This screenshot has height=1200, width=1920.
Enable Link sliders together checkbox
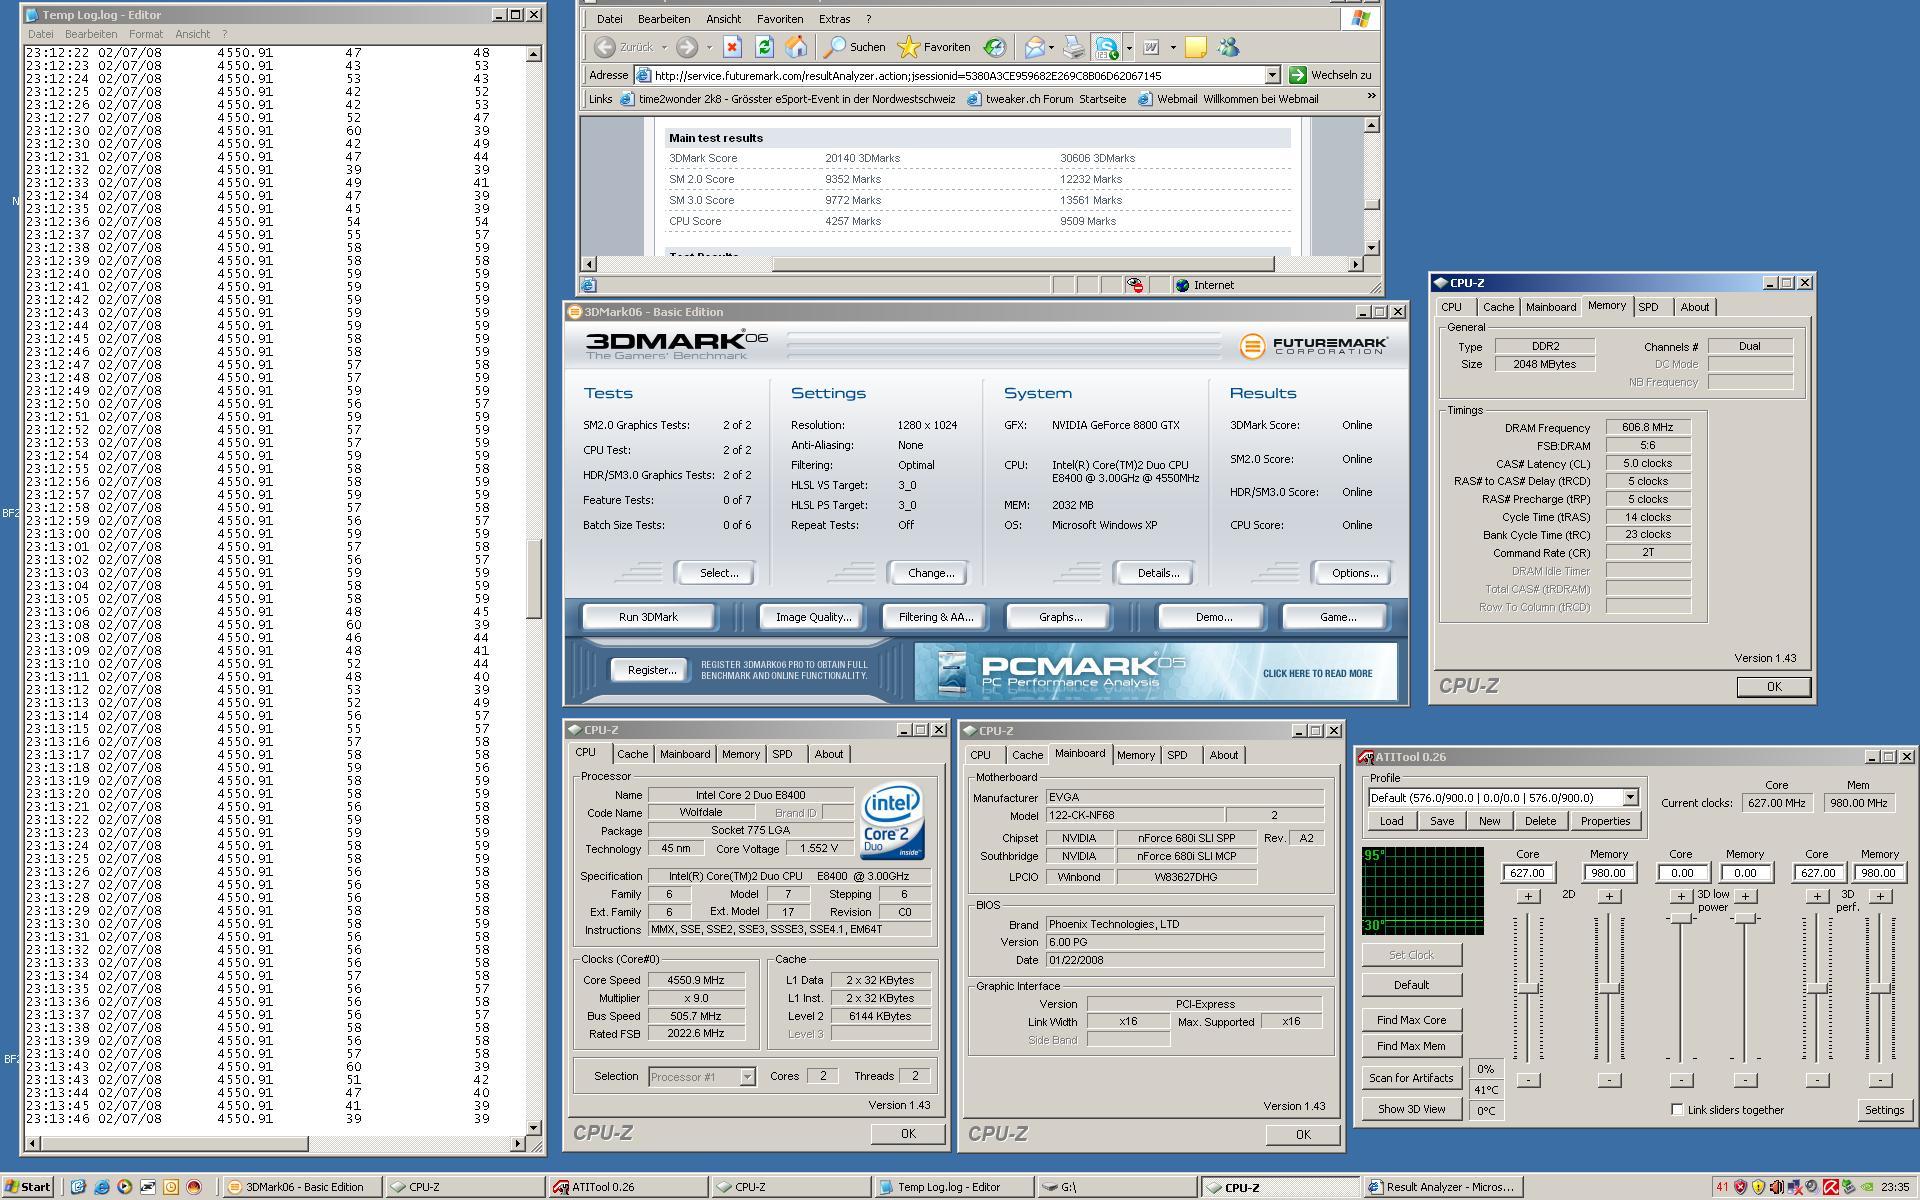click(x=1677, y=1109)
